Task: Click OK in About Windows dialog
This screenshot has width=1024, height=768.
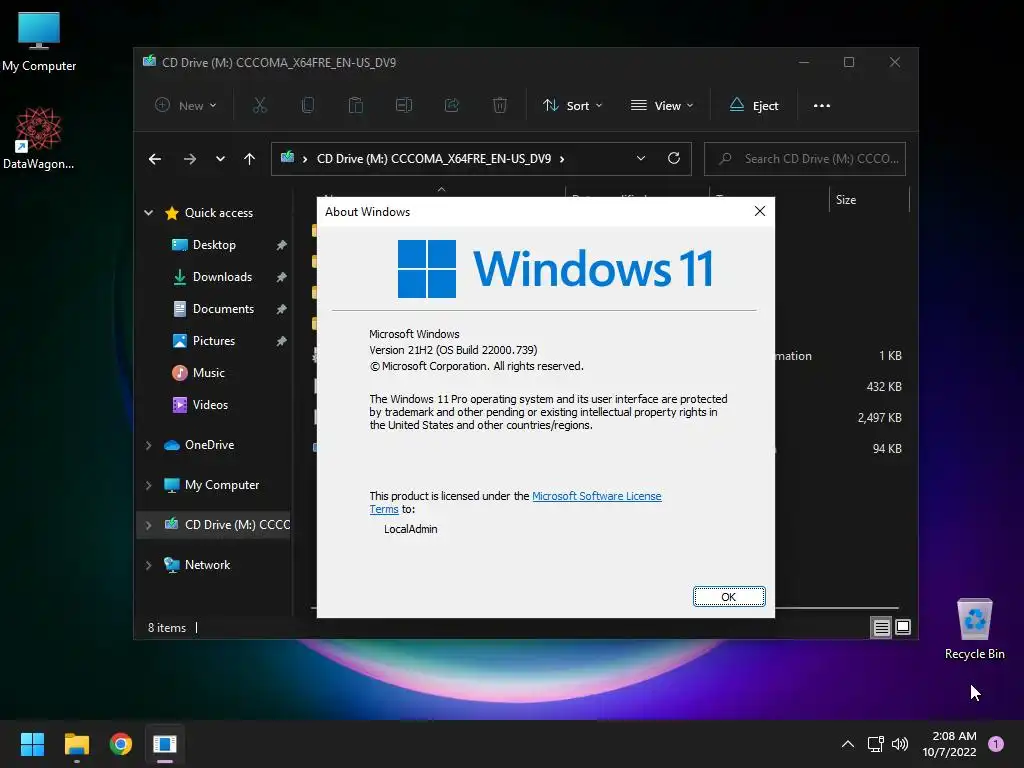Action: [729, 597]
